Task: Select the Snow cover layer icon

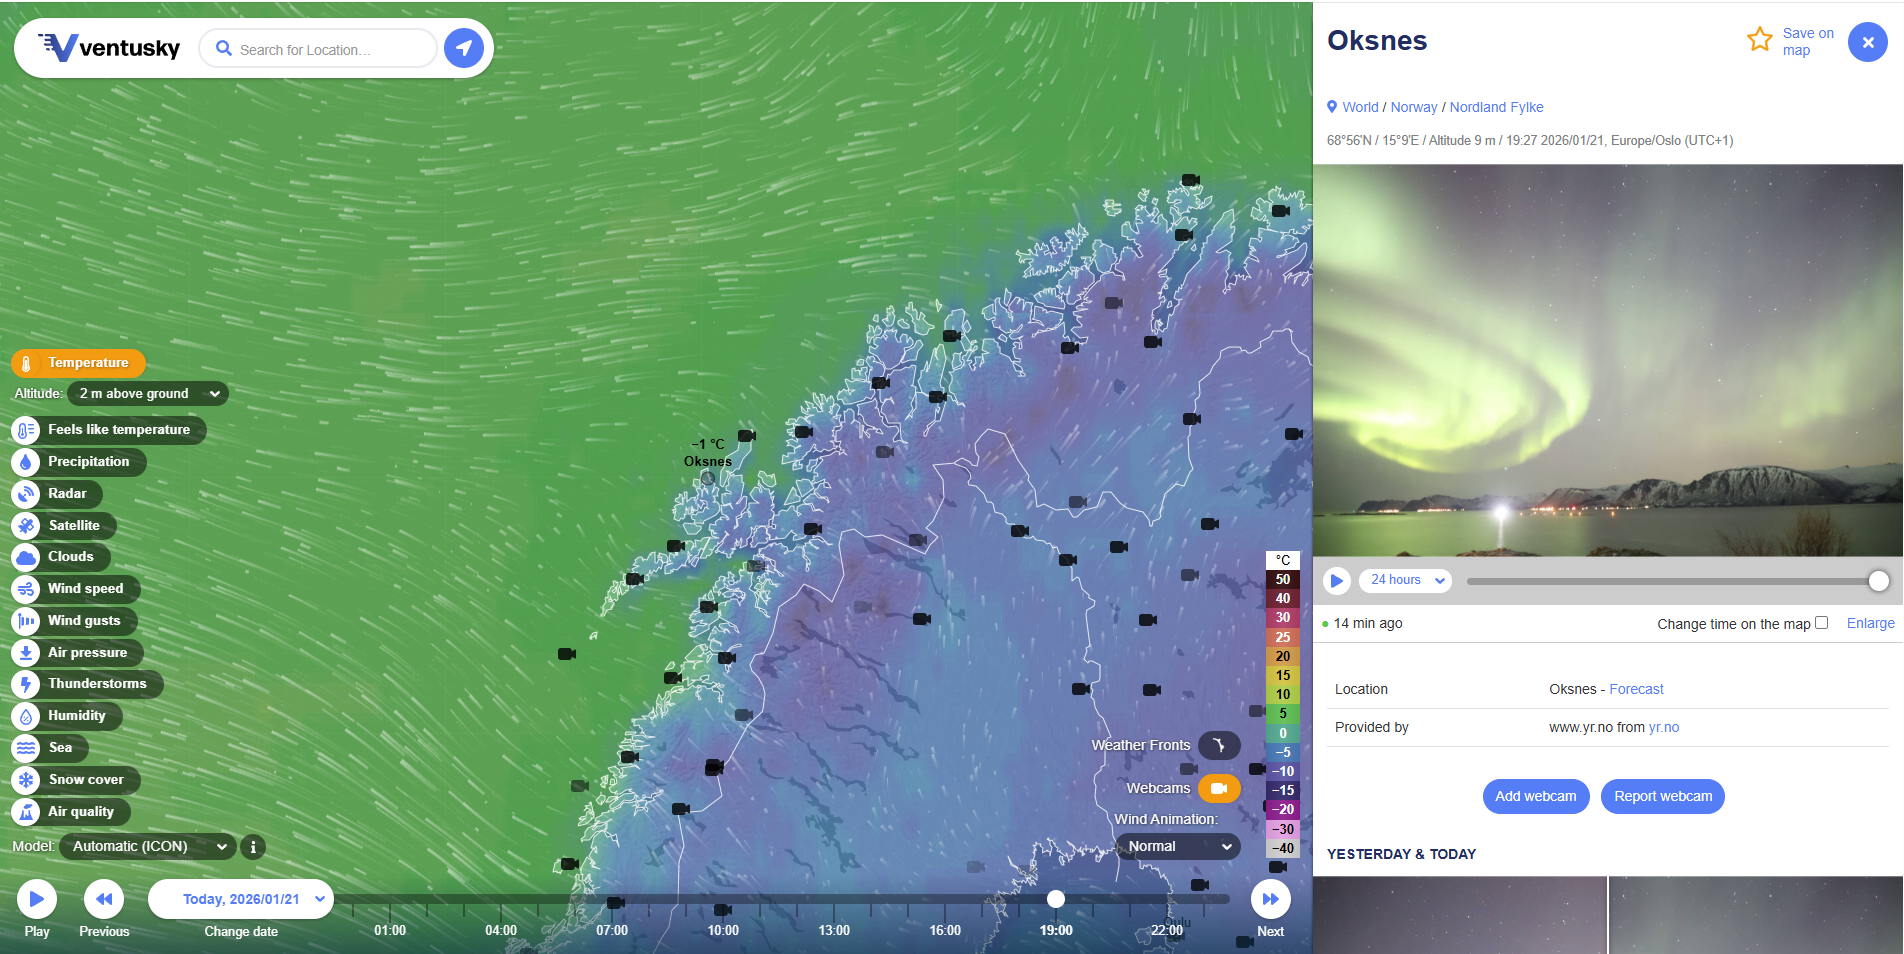Action: pyautogui.click(x=26, y=780)
